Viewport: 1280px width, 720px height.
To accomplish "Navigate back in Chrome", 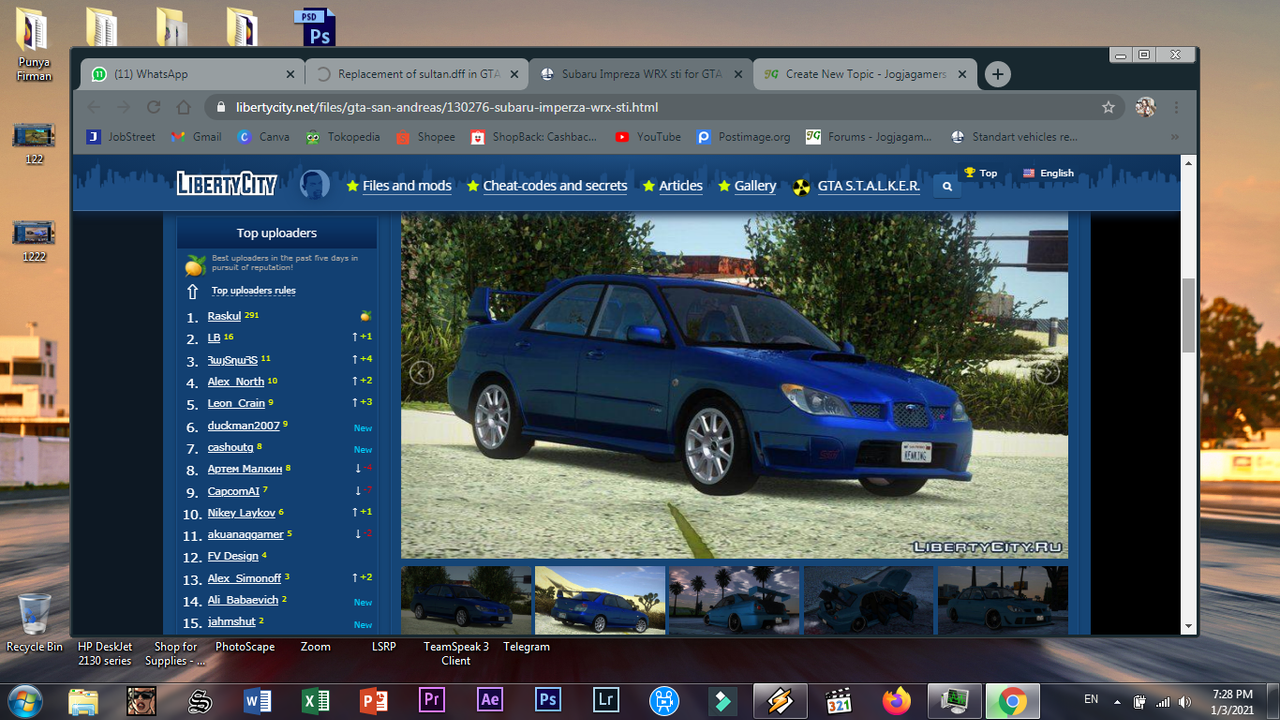I will coord(94,107).
